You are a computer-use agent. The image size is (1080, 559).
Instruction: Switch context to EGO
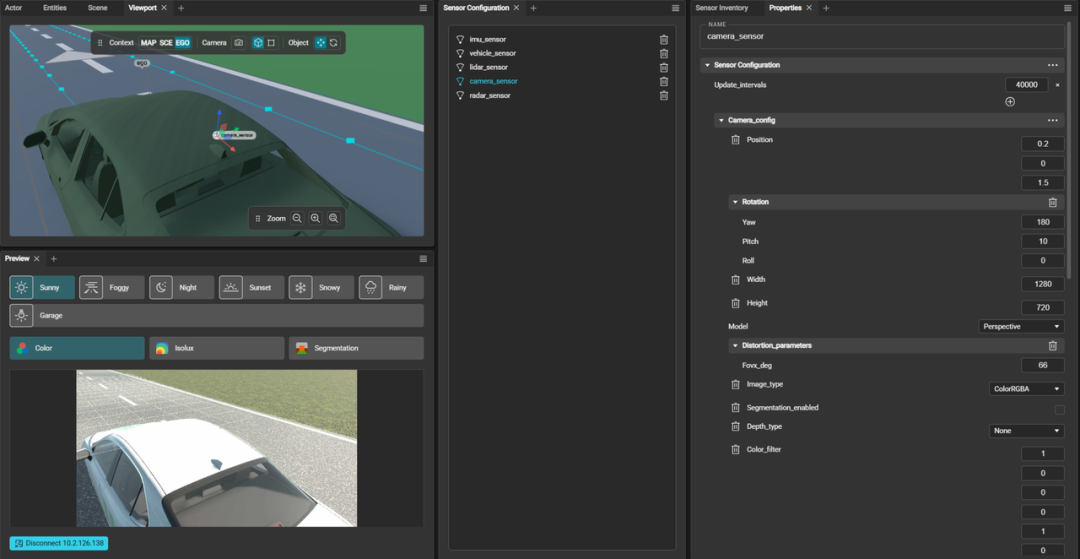(183, 43)
